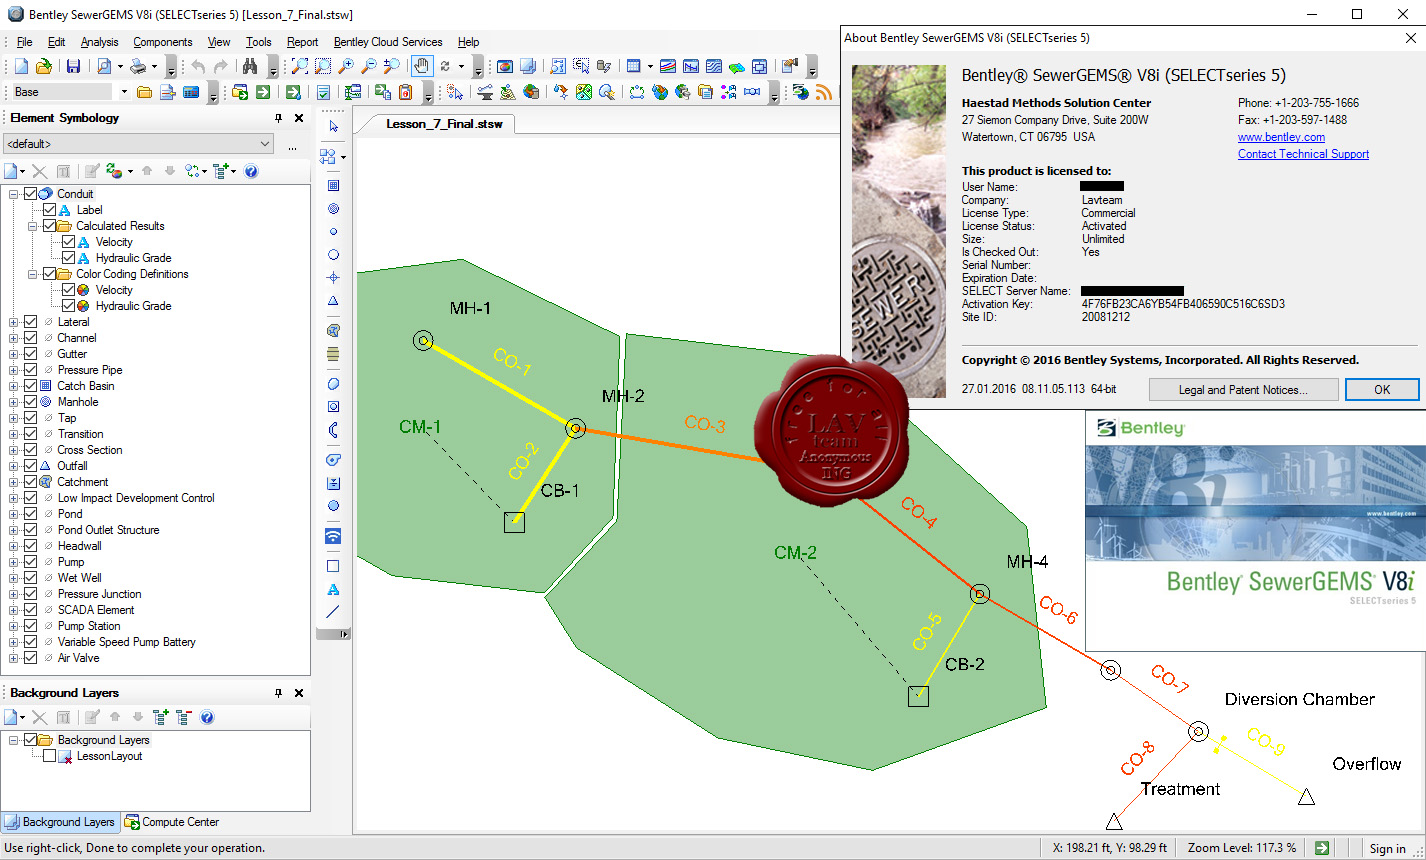
Task: Open Background Layers help icon
Action: (x=207, y=717)
